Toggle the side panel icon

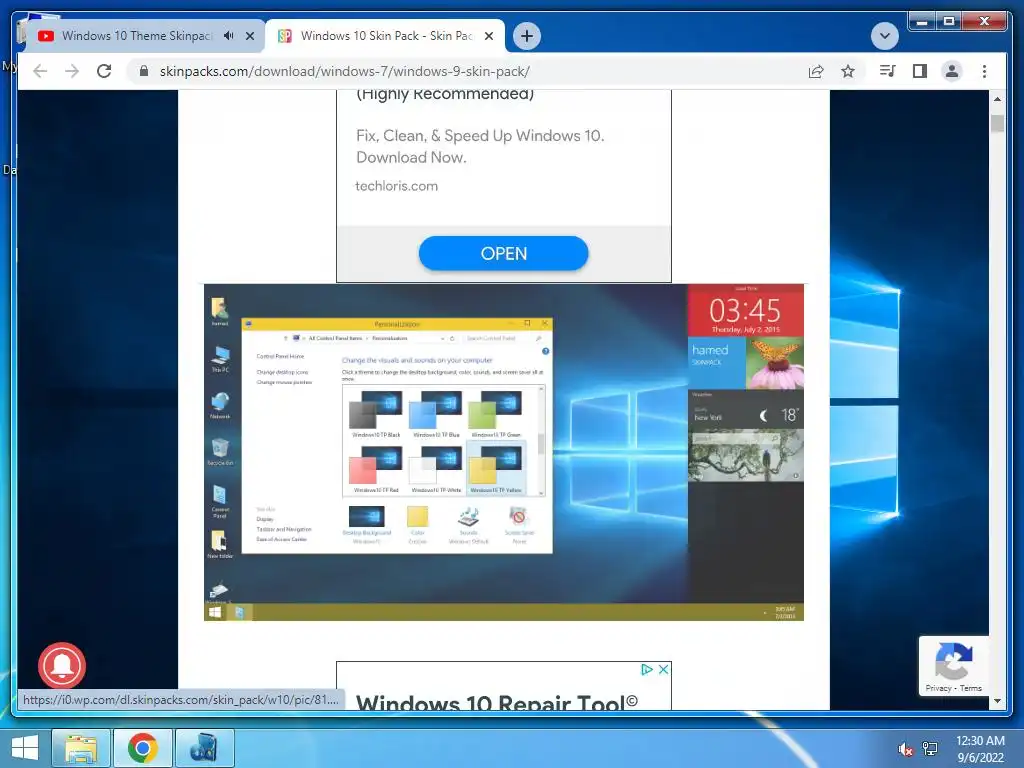[920, 71]
